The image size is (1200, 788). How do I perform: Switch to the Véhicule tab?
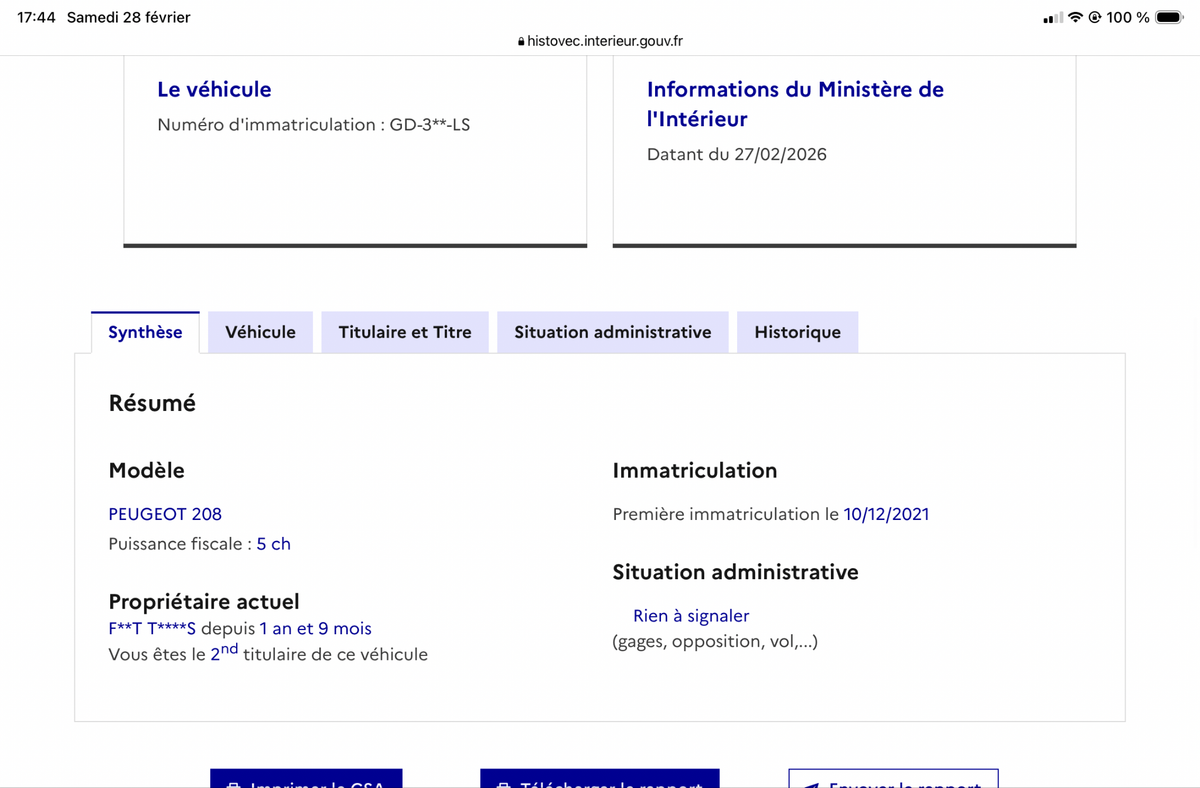point(260,332)
